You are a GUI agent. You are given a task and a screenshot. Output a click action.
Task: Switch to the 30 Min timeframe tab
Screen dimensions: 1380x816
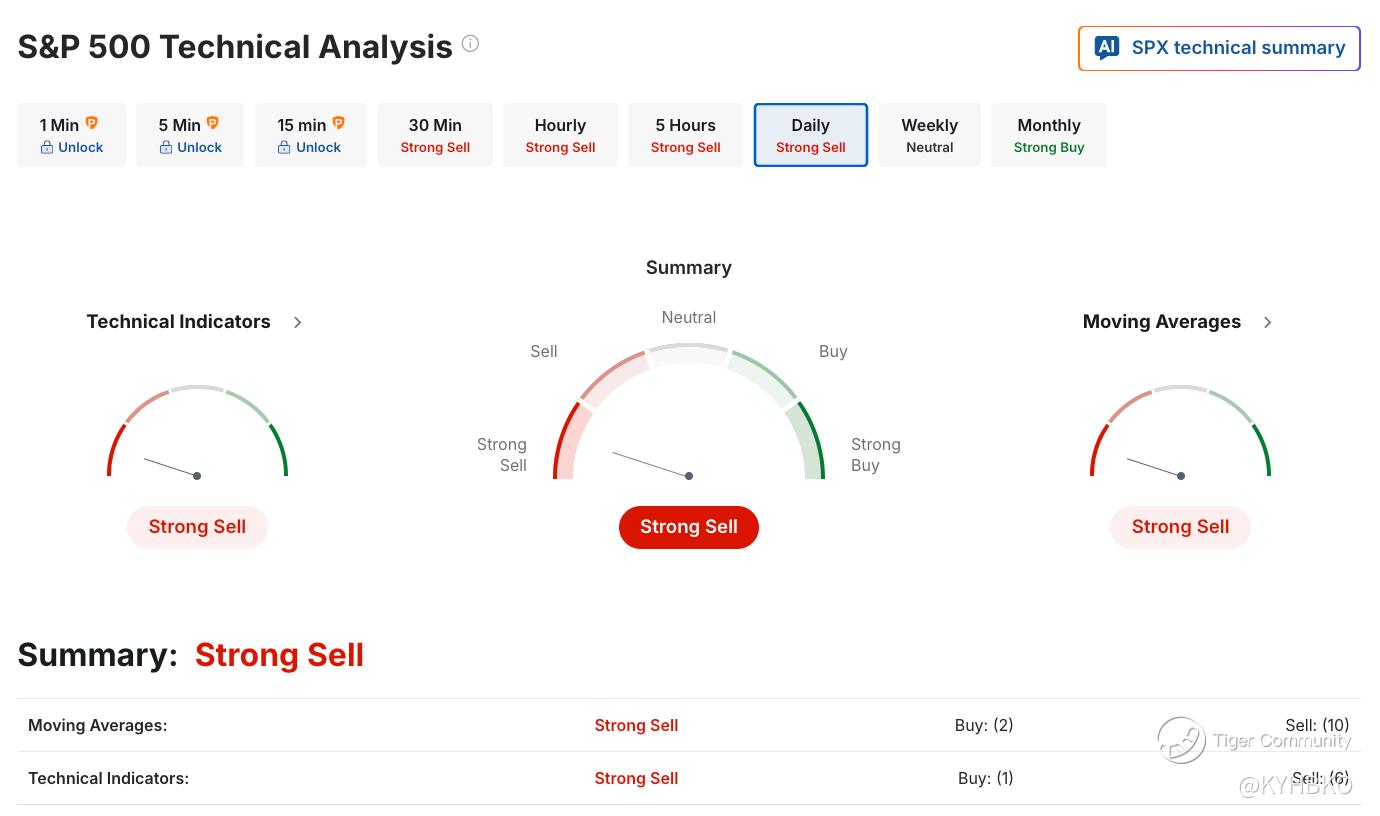click(x=435, y=135)
